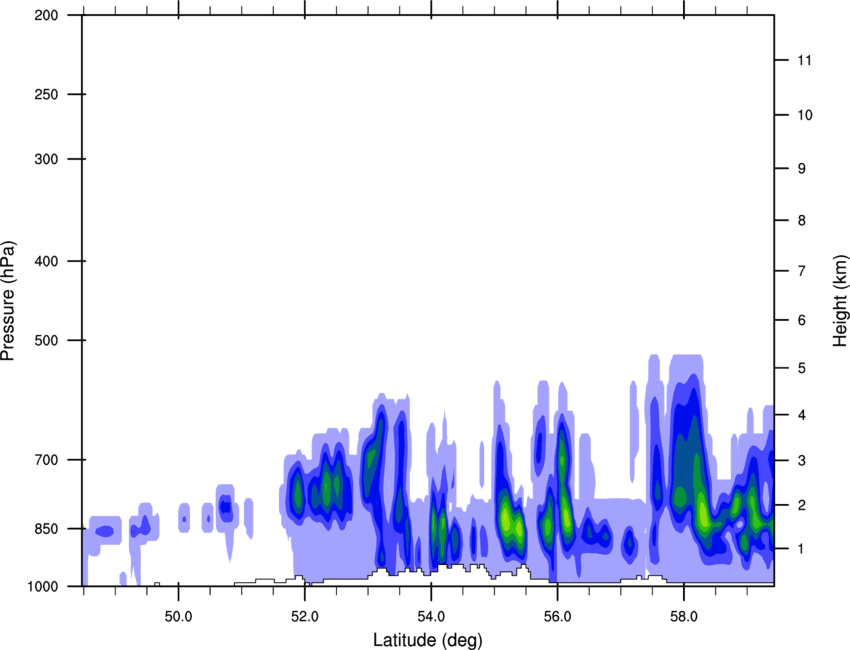The width and height of the screenshot is (850, 650).
Task: Click the 56.0 latitude tick label
Action: (557, 617)
